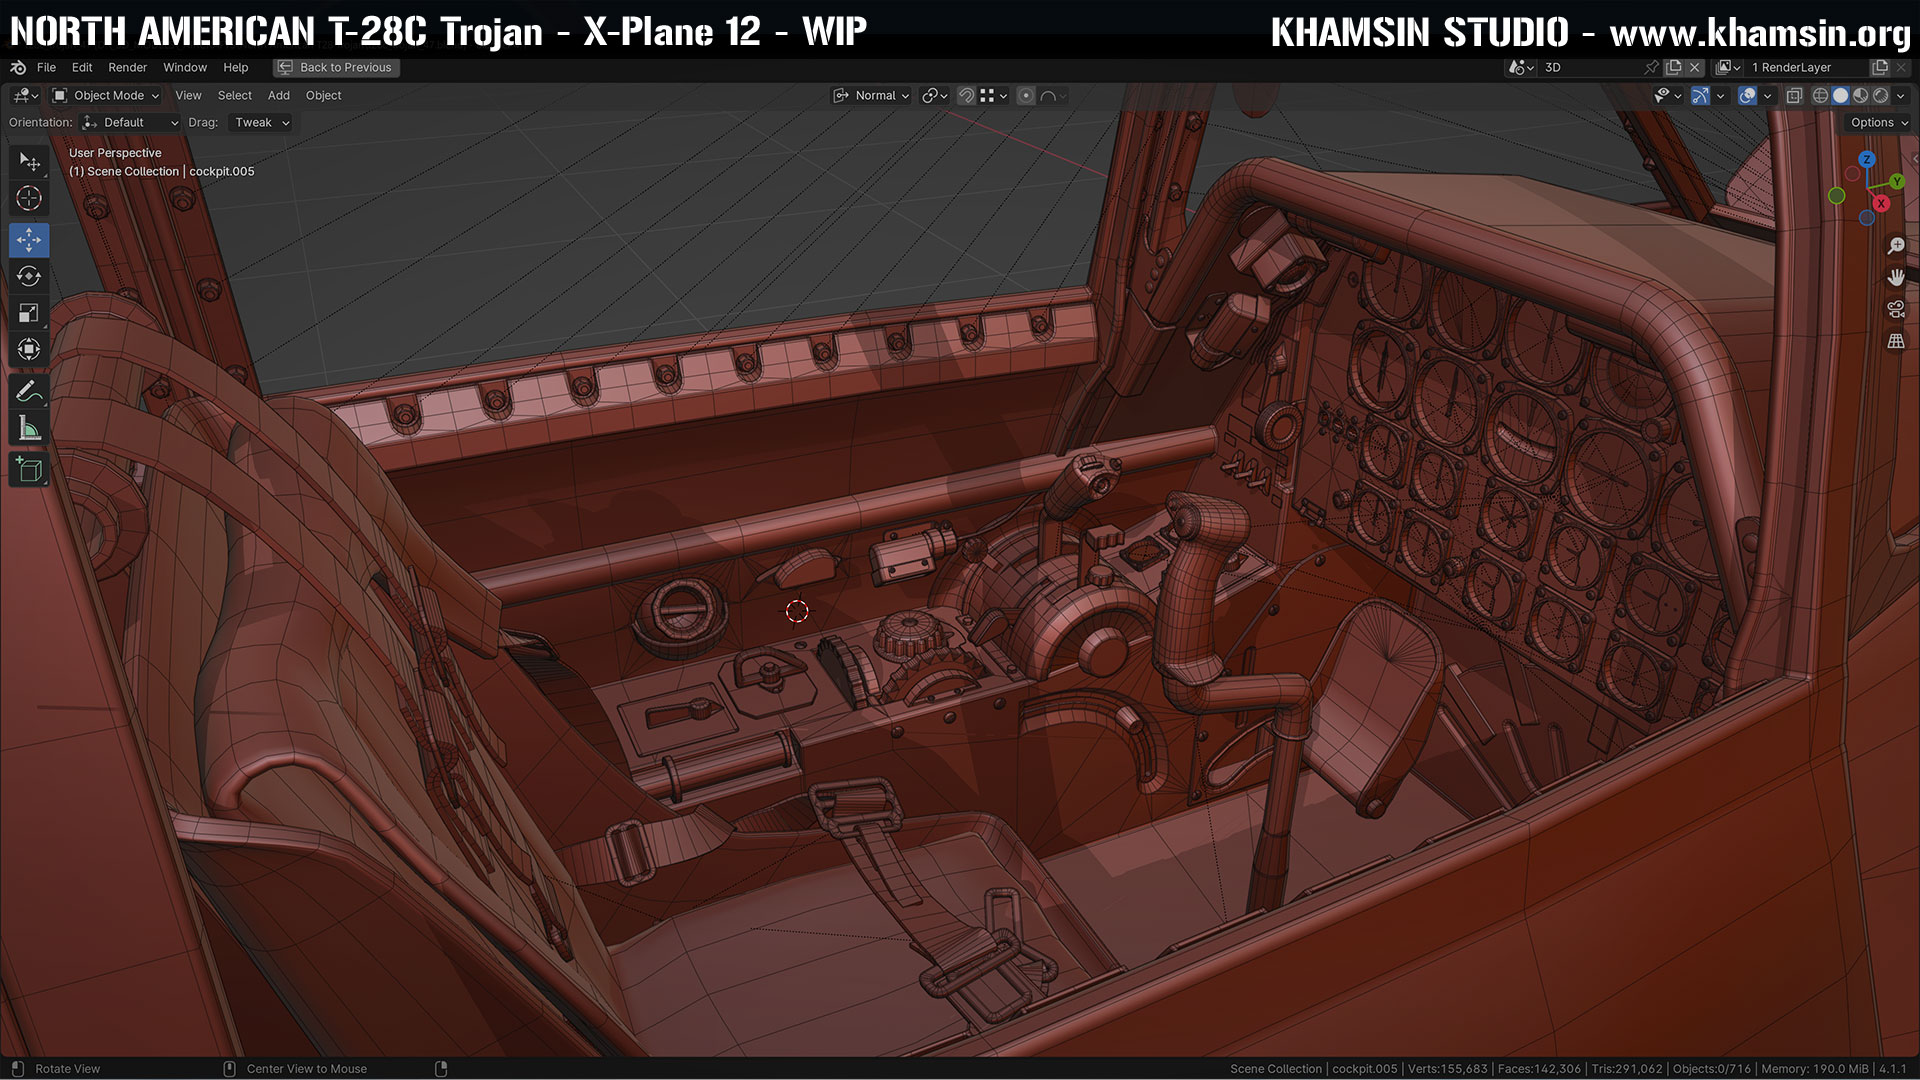Toggle proportional editing
Image resolution: width=1920 pixels, height=1080 pixels.
pos(1026,95)
